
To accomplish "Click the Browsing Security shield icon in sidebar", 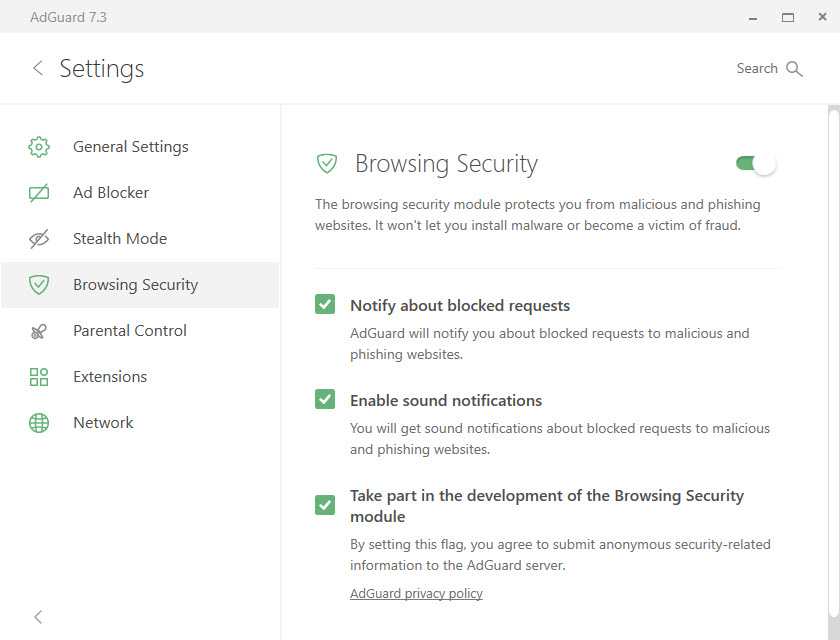I will coord(39,285).
